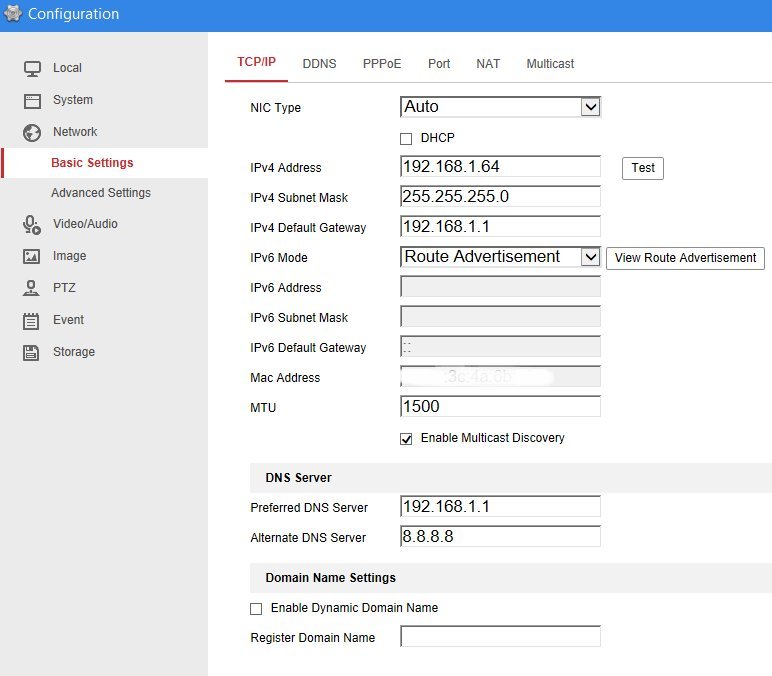
Task: Open Advanced Settings in the sidebar
Action: coord(101,193)
